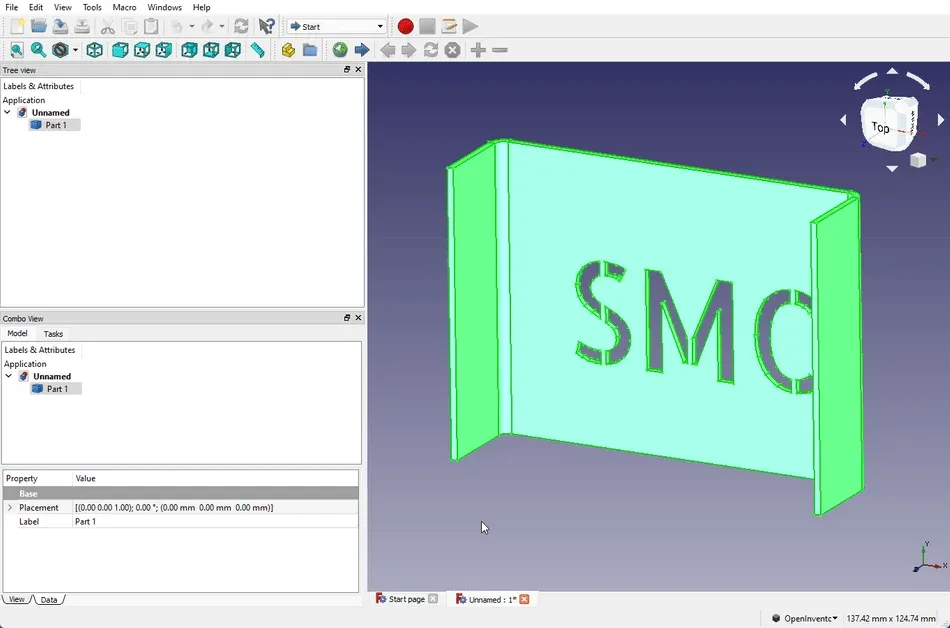Click the red Record Macro button

(405, 26)
